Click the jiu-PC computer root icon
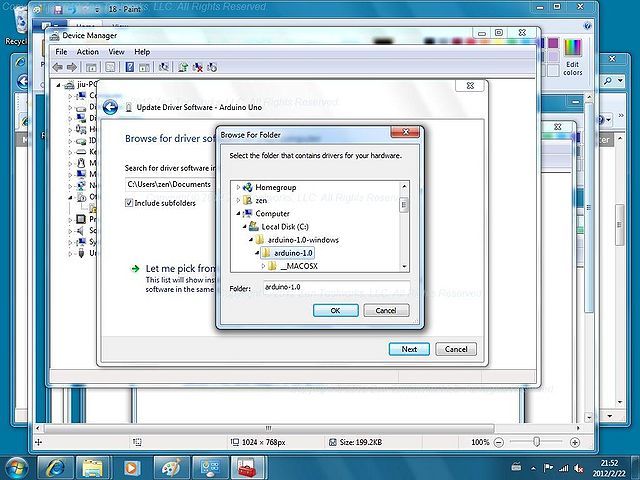This screenshot has width=640, height=480. pos(70,84)
